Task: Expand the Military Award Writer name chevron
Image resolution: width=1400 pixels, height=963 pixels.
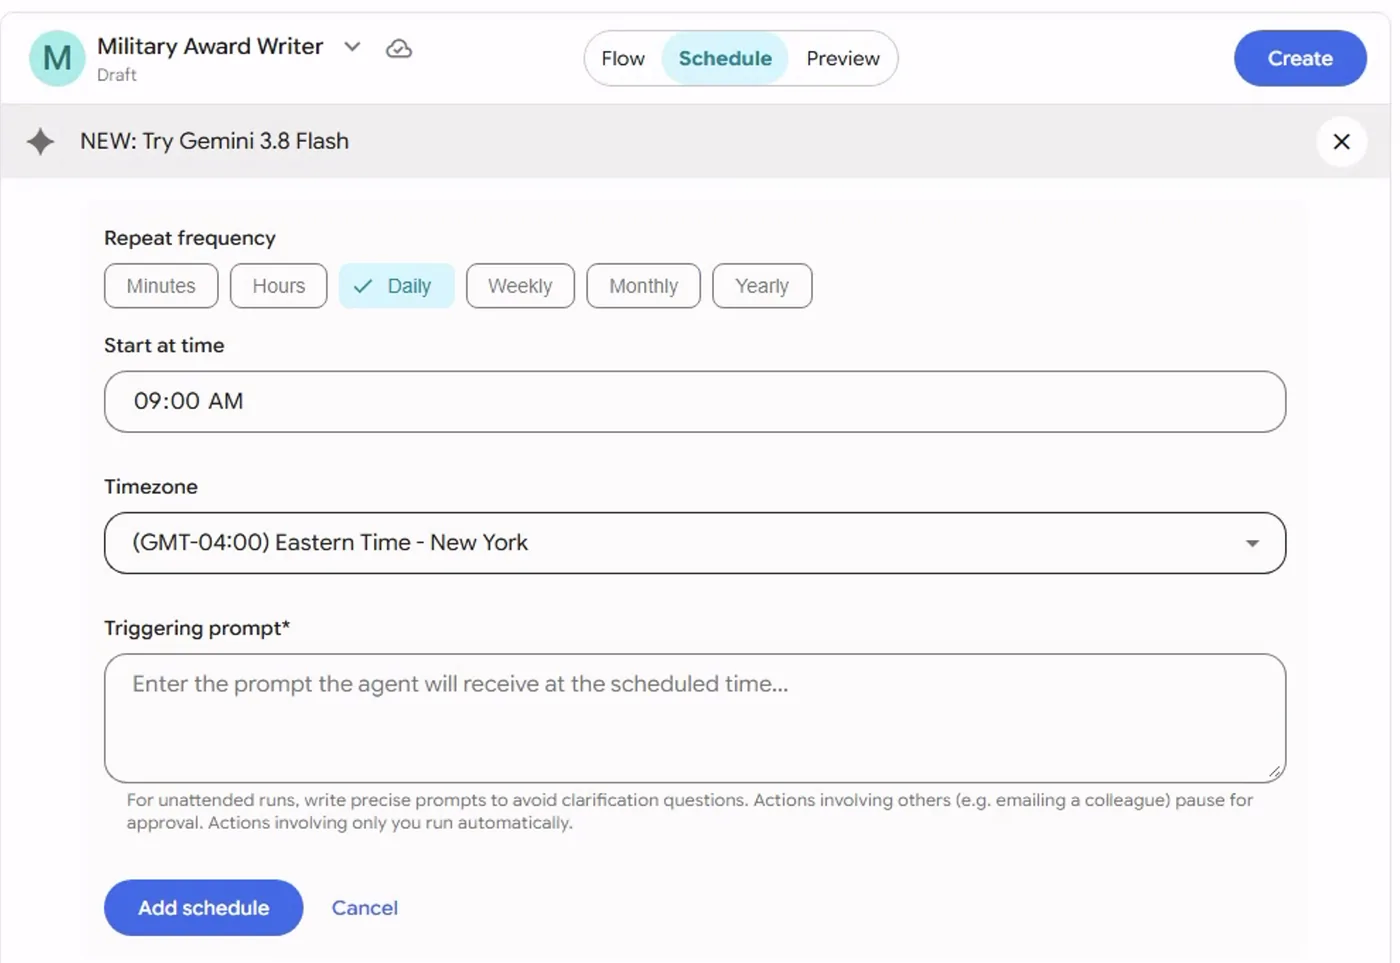Action: pos(352,47)
